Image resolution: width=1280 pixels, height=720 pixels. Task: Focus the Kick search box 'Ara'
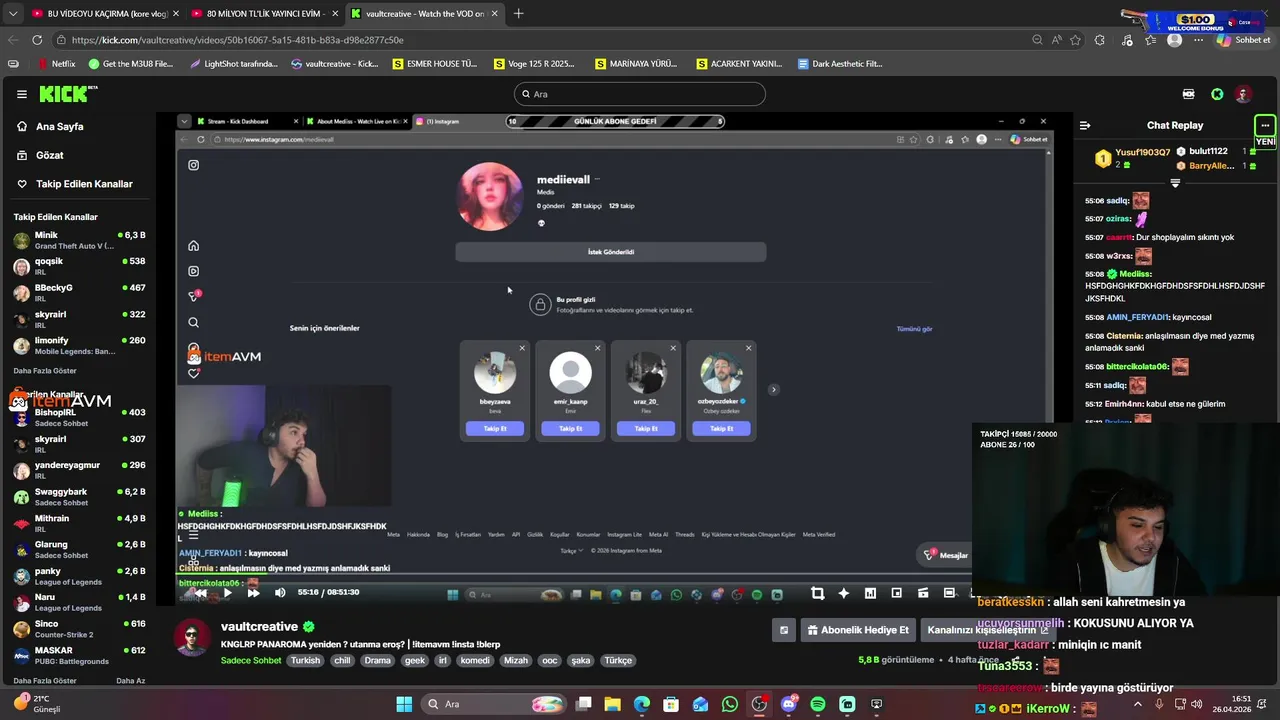click(640, 94)
